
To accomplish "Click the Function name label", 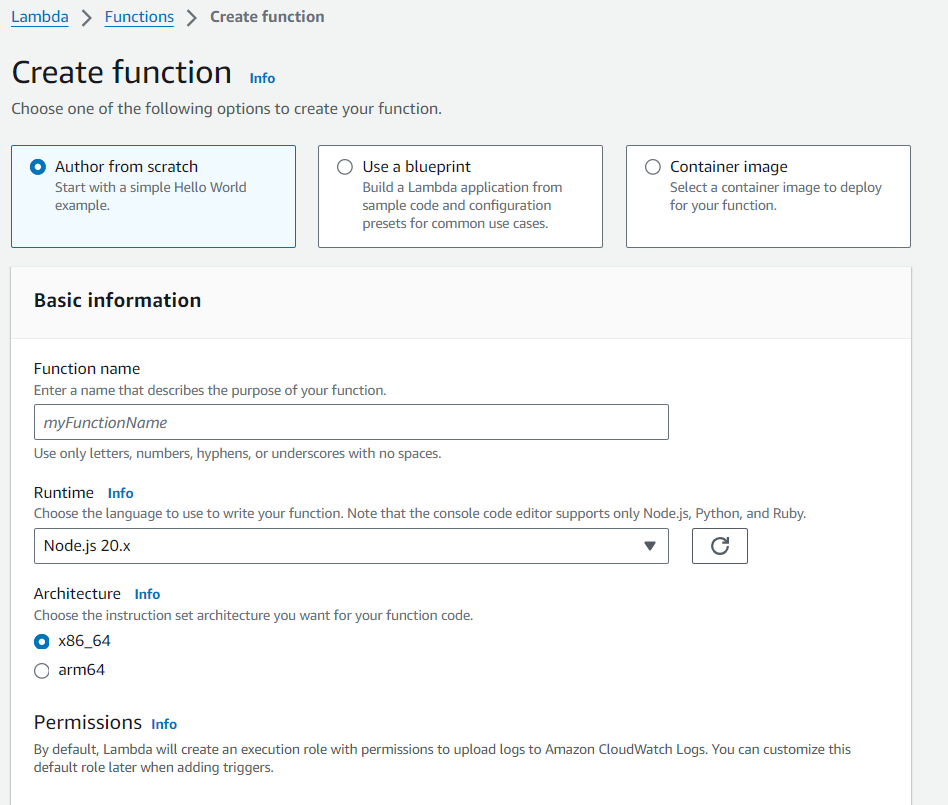I will point(87,369).
